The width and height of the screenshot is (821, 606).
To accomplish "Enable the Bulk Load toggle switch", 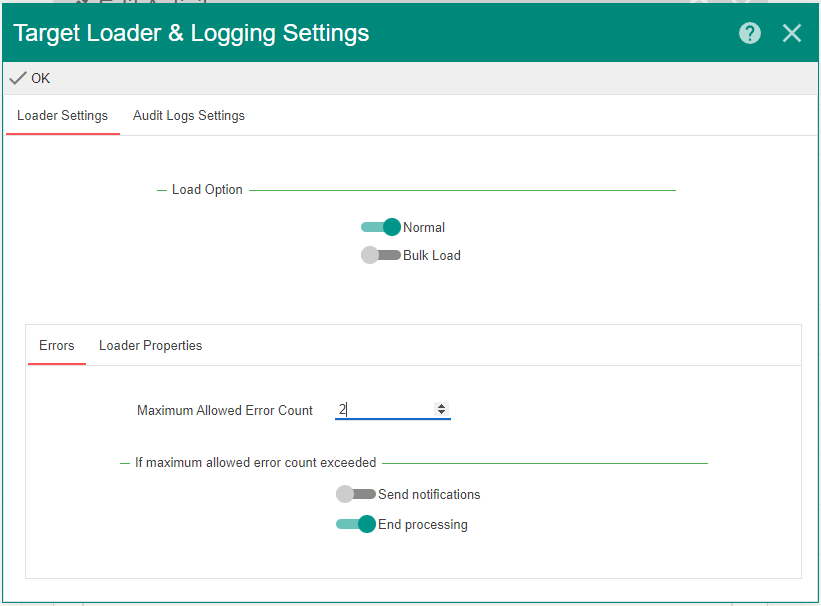I will 381,255.
